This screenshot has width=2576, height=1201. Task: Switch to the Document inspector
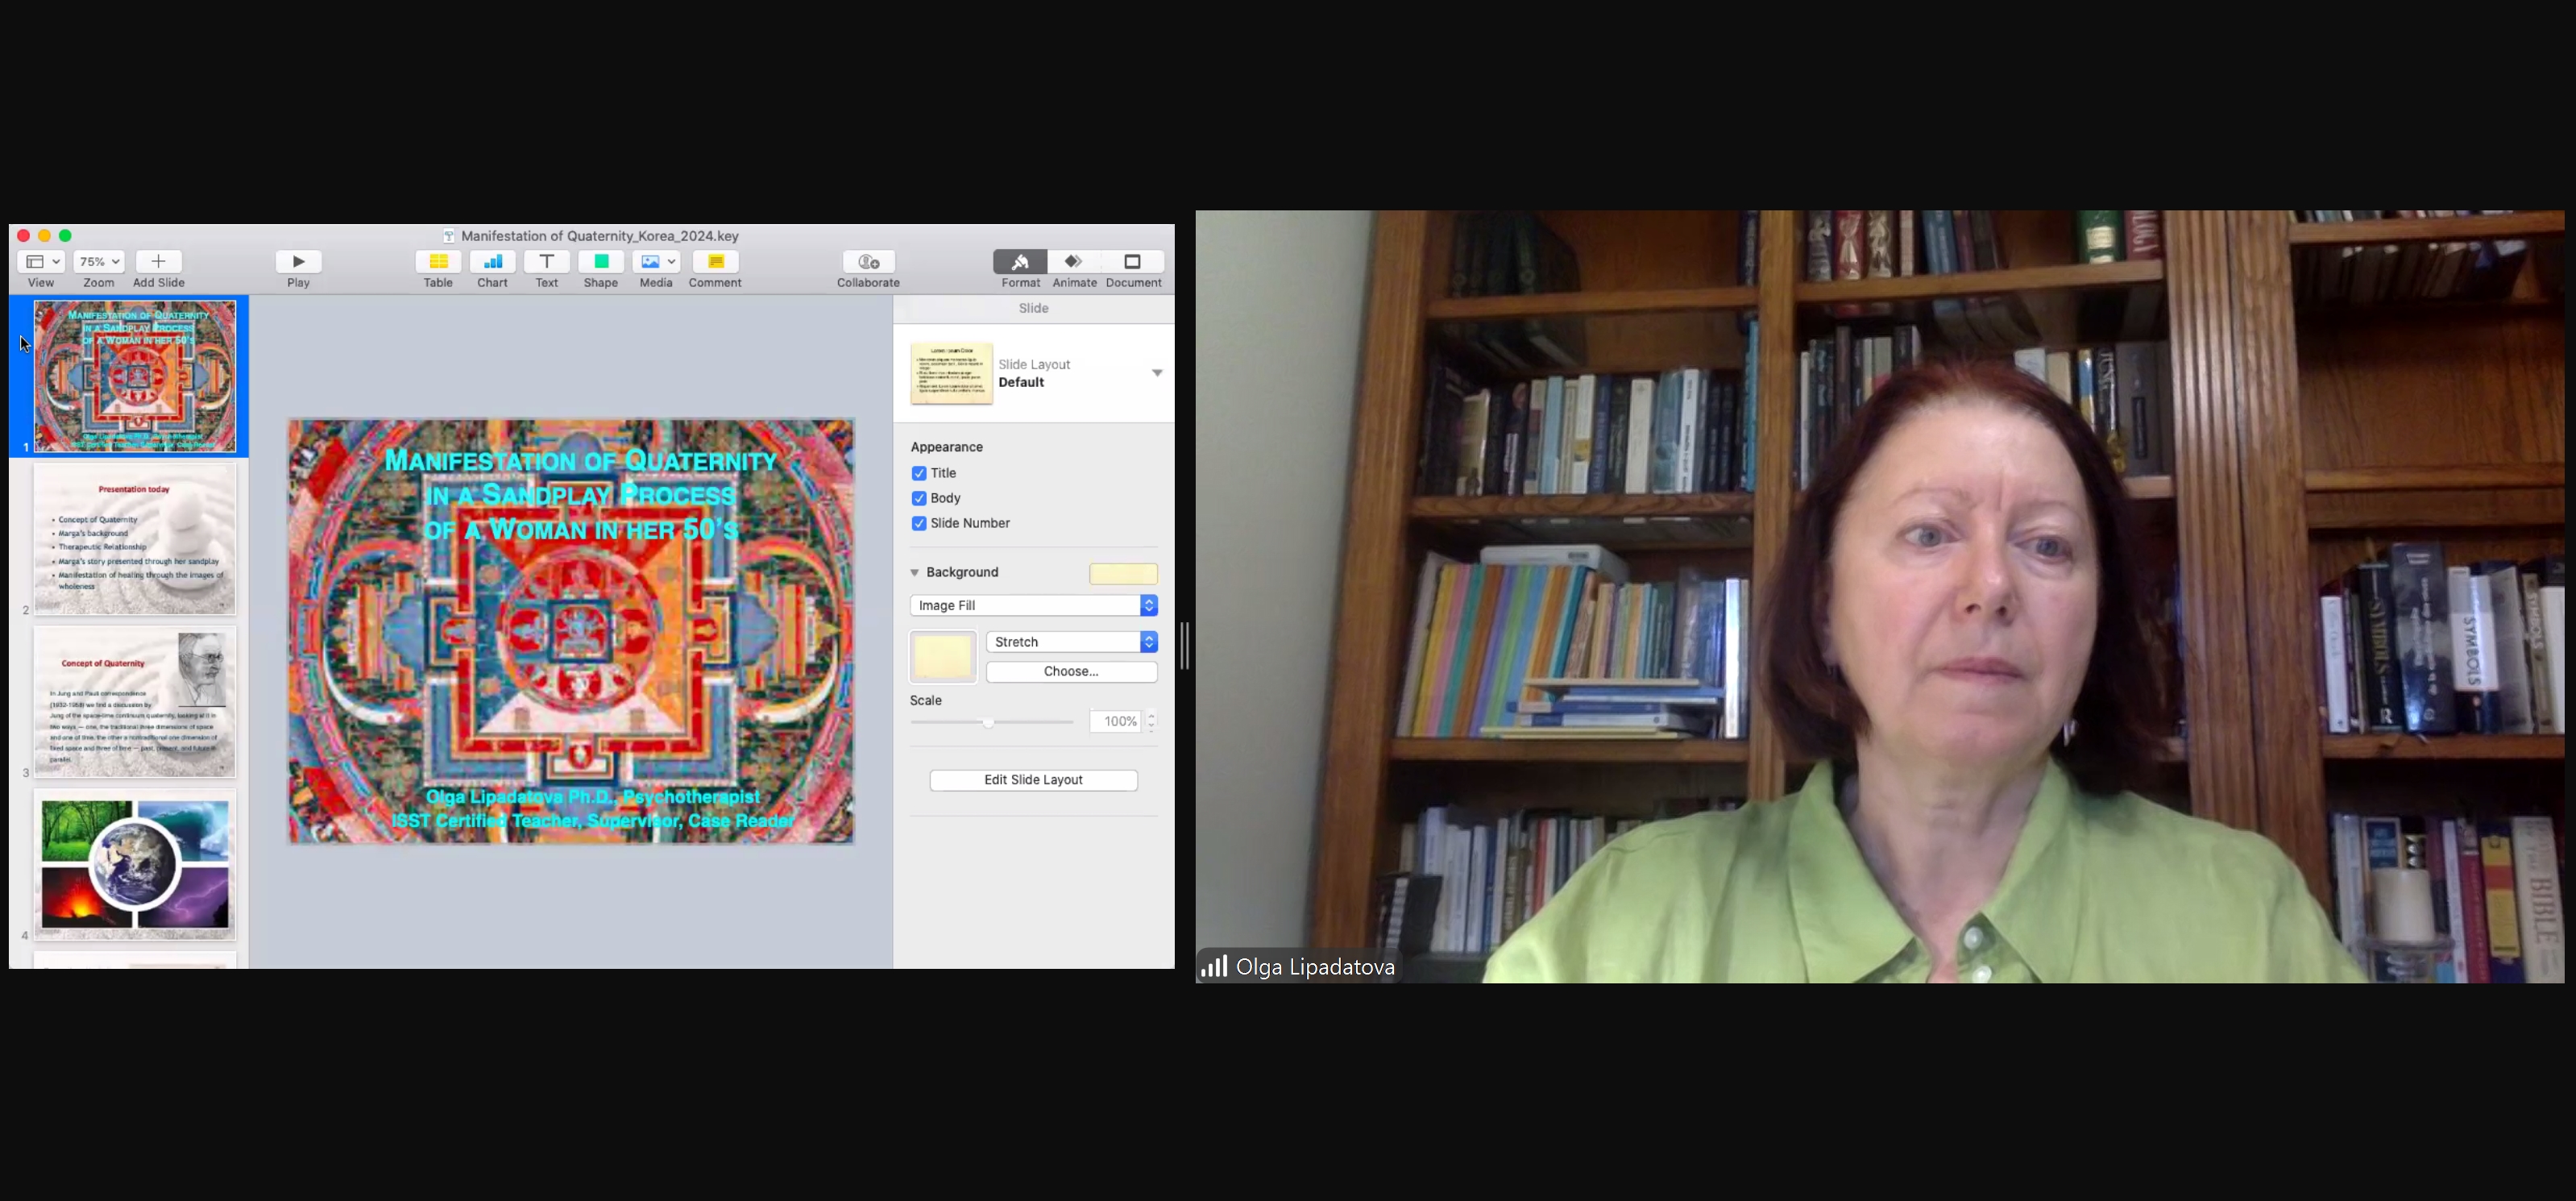point(1133,262)
